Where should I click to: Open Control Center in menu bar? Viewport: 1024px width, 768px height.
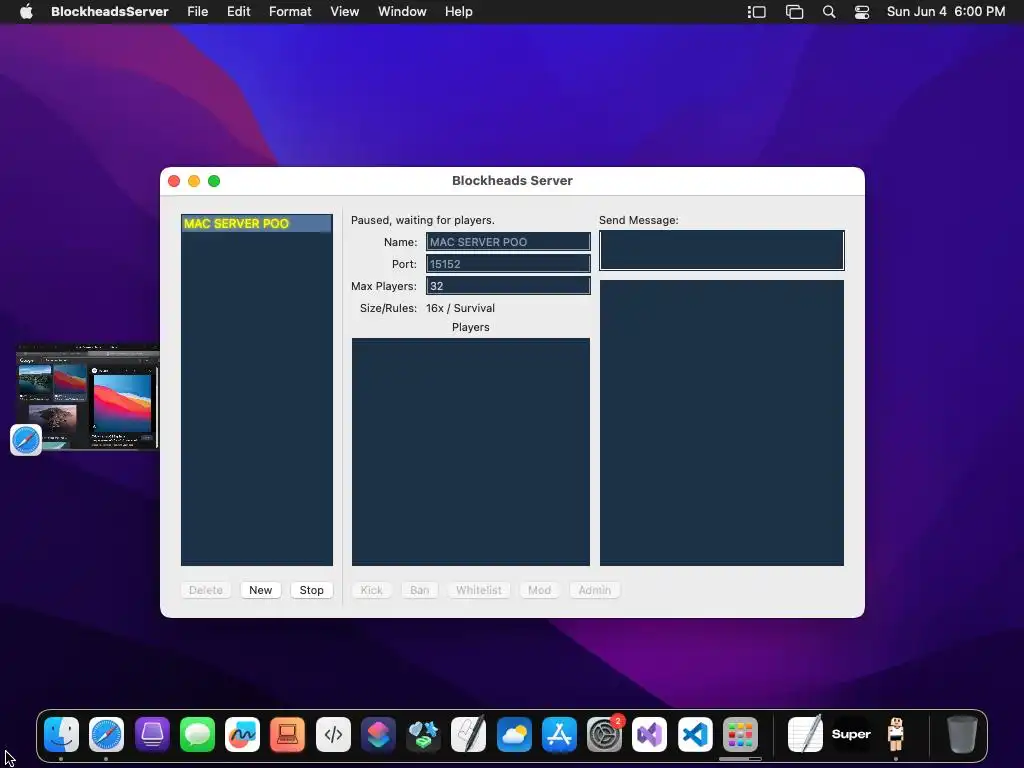pos(861,12)
